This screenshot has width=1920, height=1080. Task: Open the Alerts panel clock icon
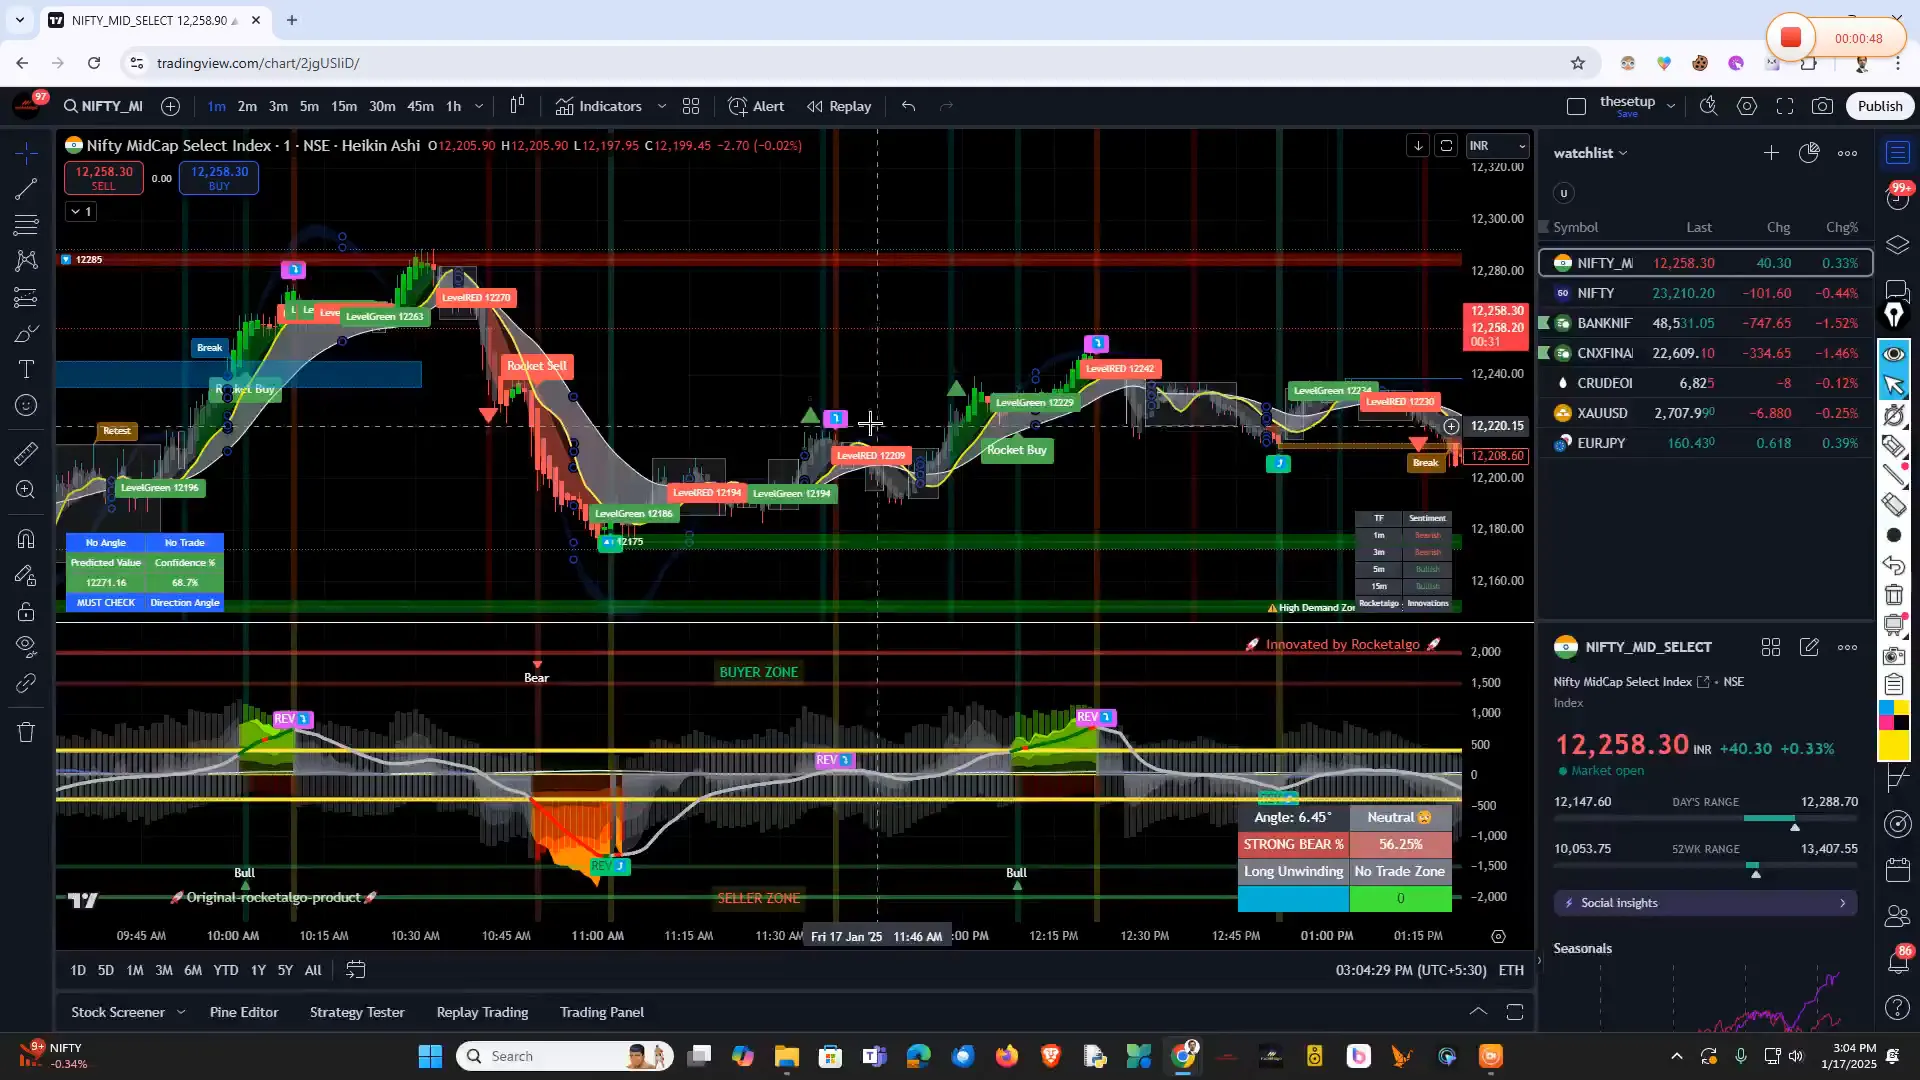click(x=740, y=106)
